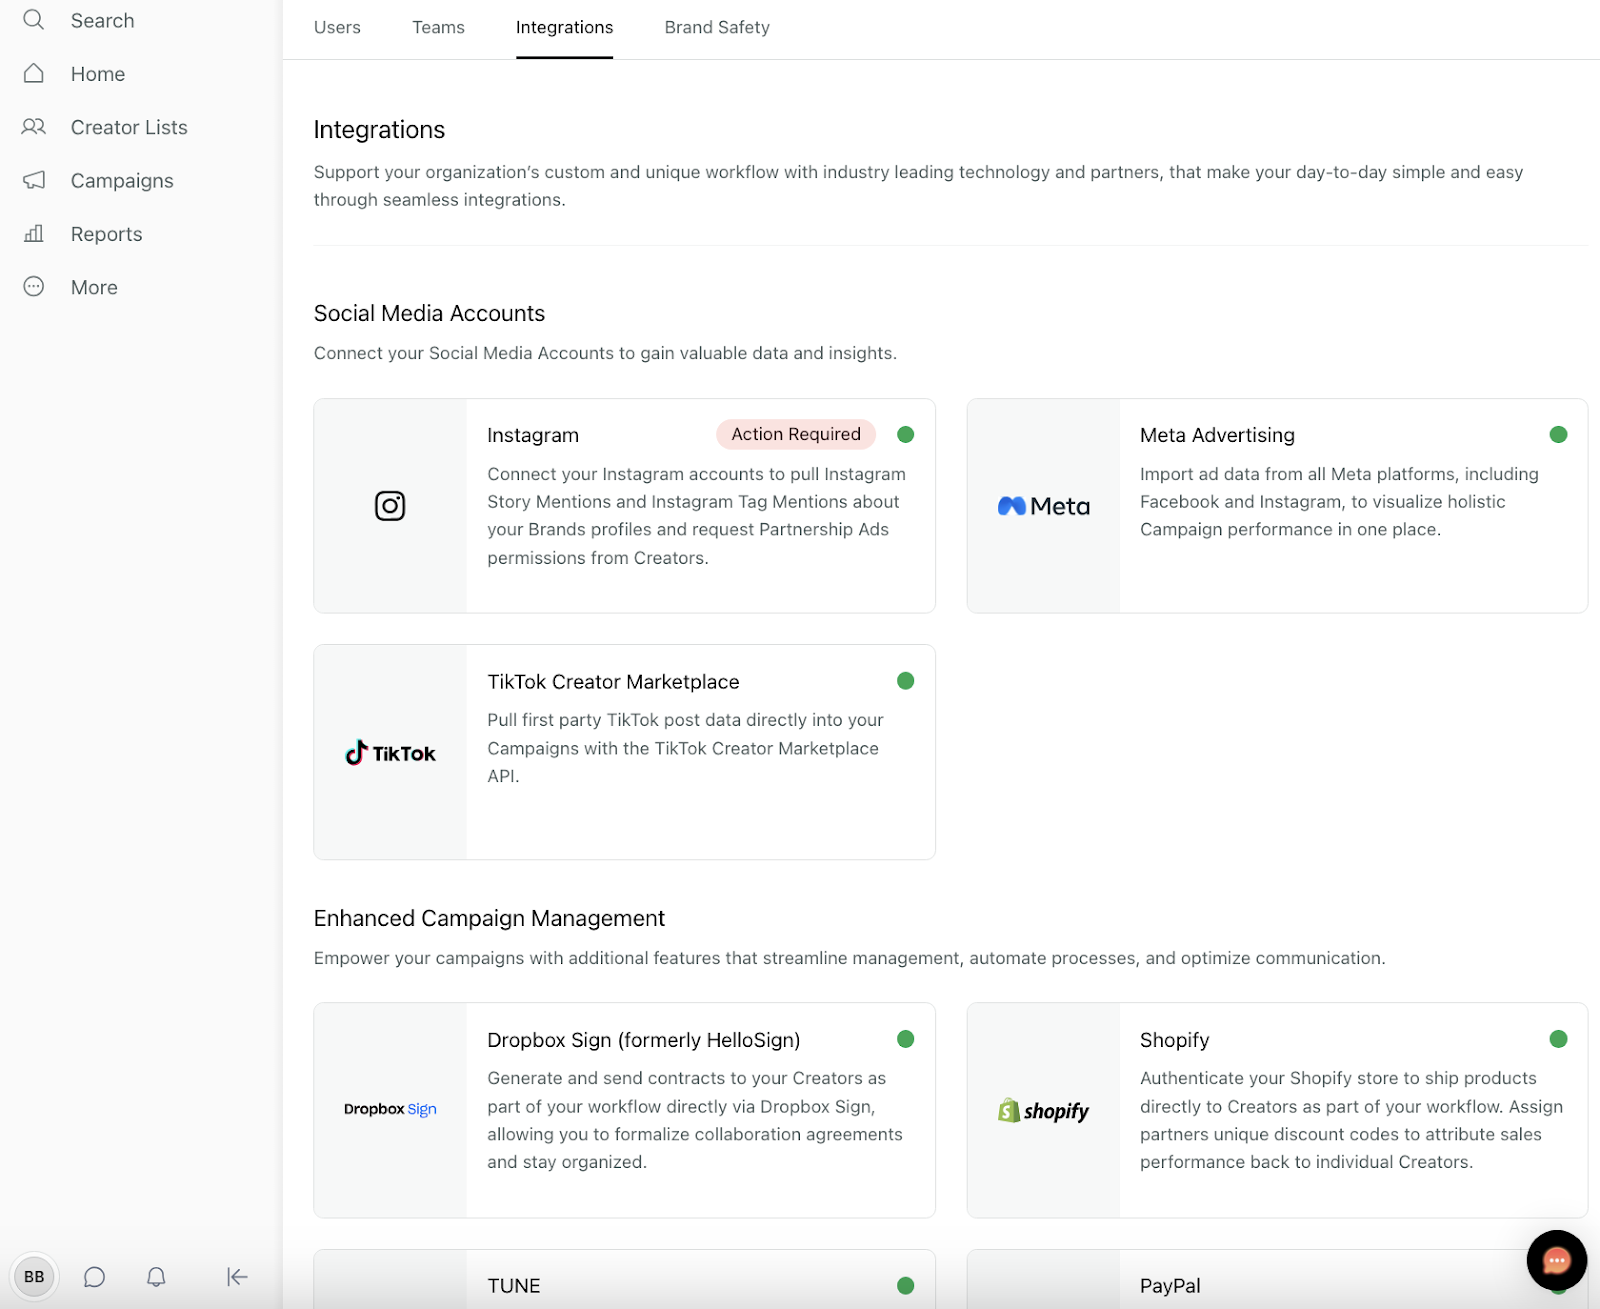The height and width of the screenshot is (1309, 1600).
Task: Click the Search magnifier icon in sidebar
Action: click(x=34, y=20)
